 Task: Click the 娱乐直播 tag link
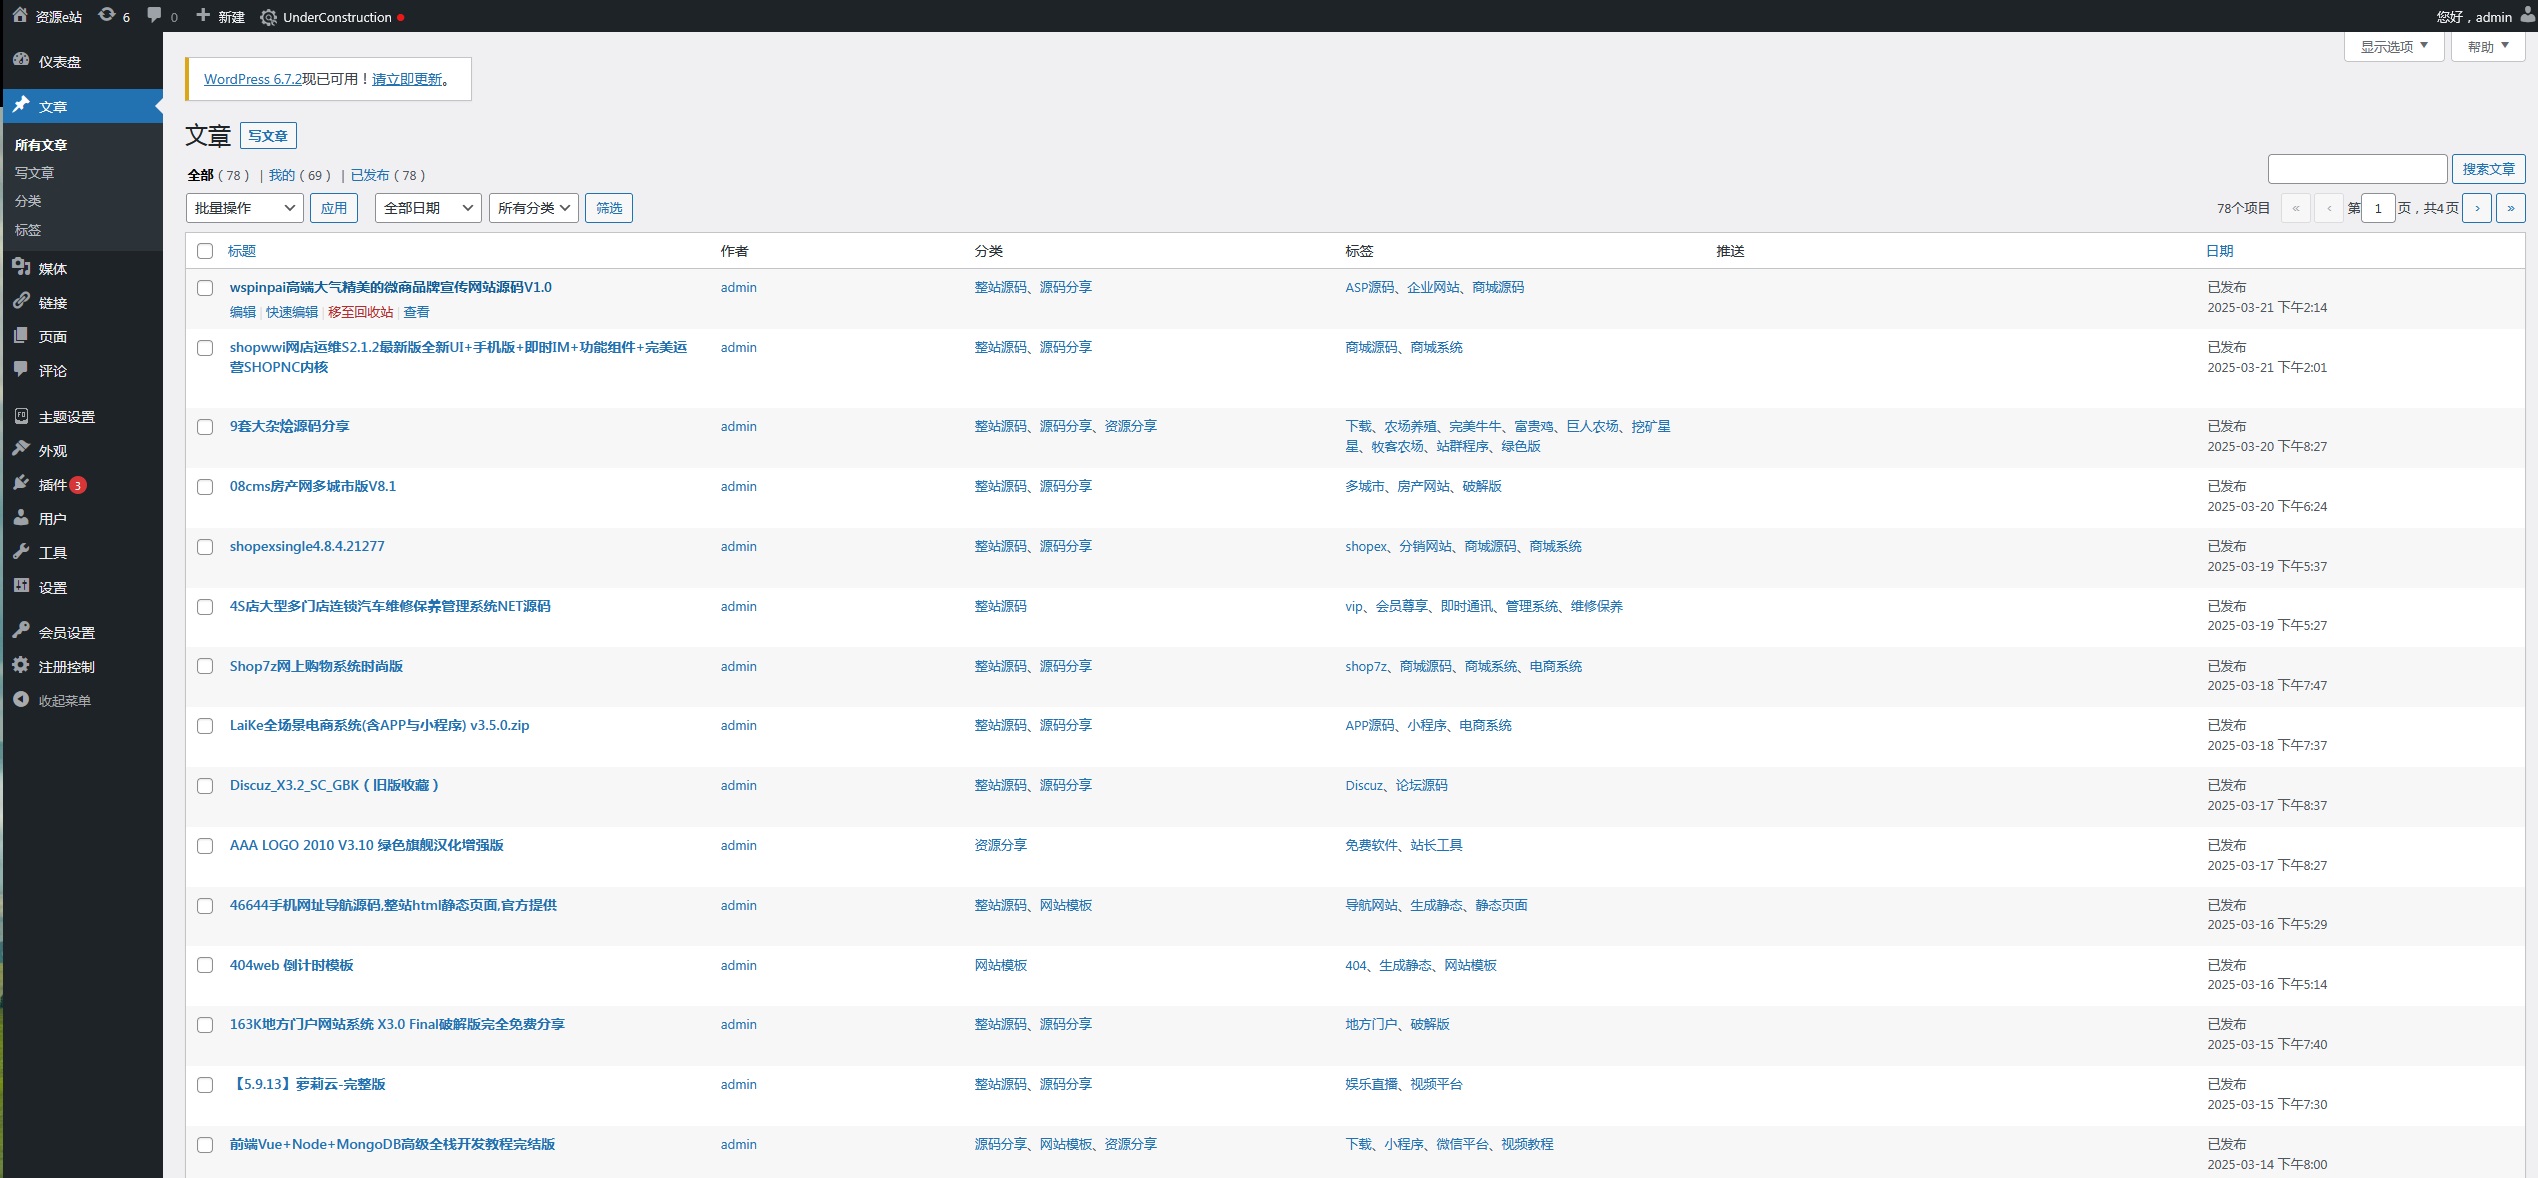(1371, 1084)
